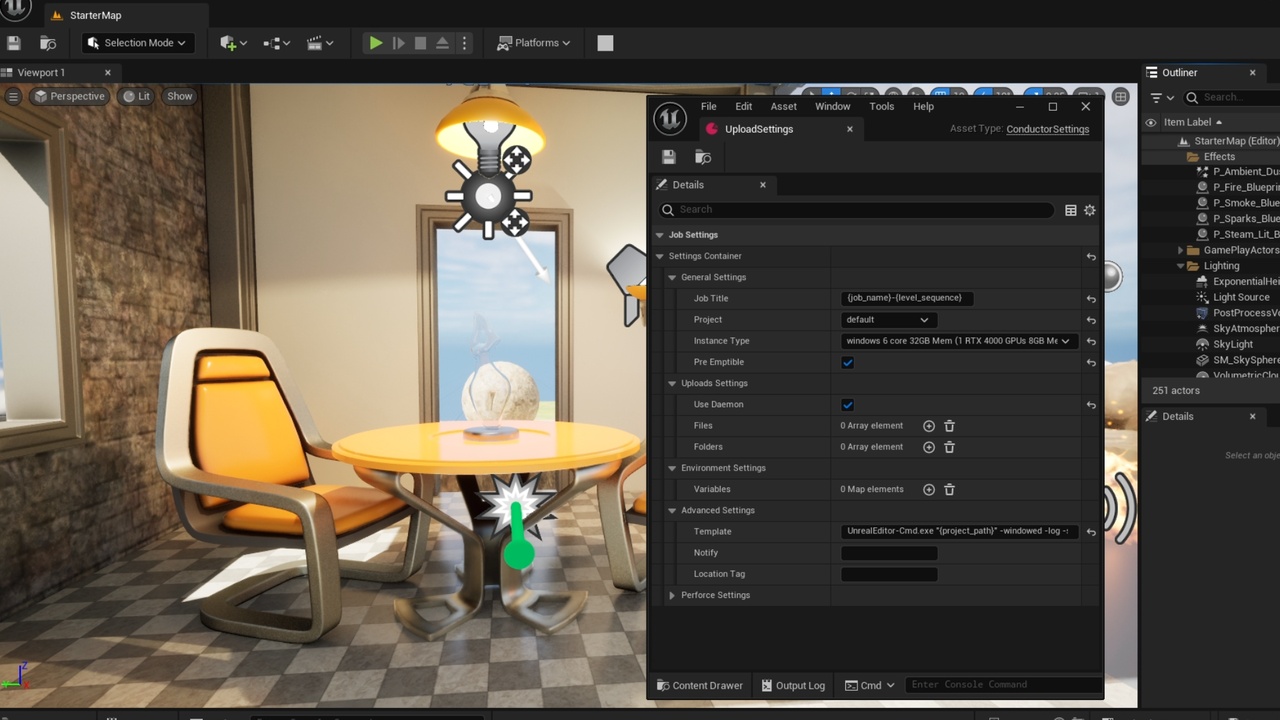Screen dimensions: 1280x720
Task: Add an element to Folders array
Action: click(x=929, y=447)
